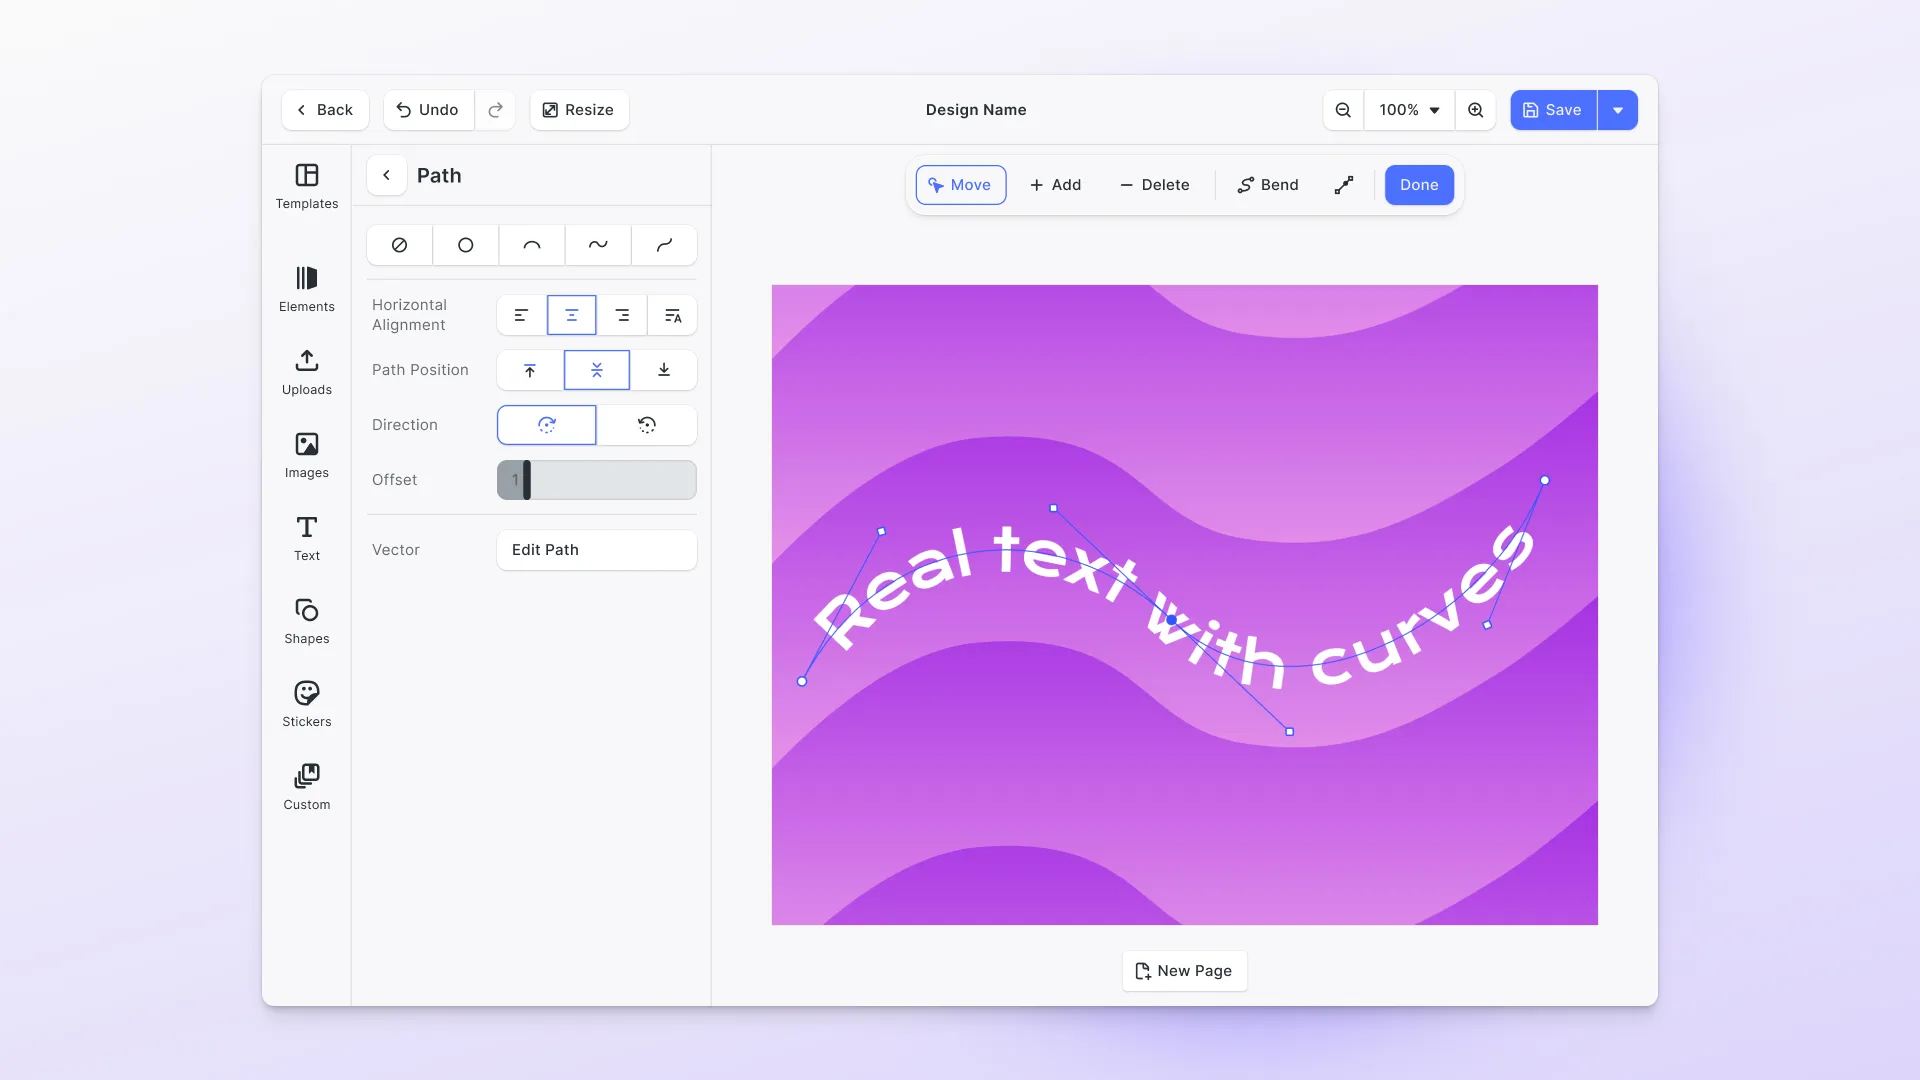
Task: Click the Undo button
Action: coord(428,110)
